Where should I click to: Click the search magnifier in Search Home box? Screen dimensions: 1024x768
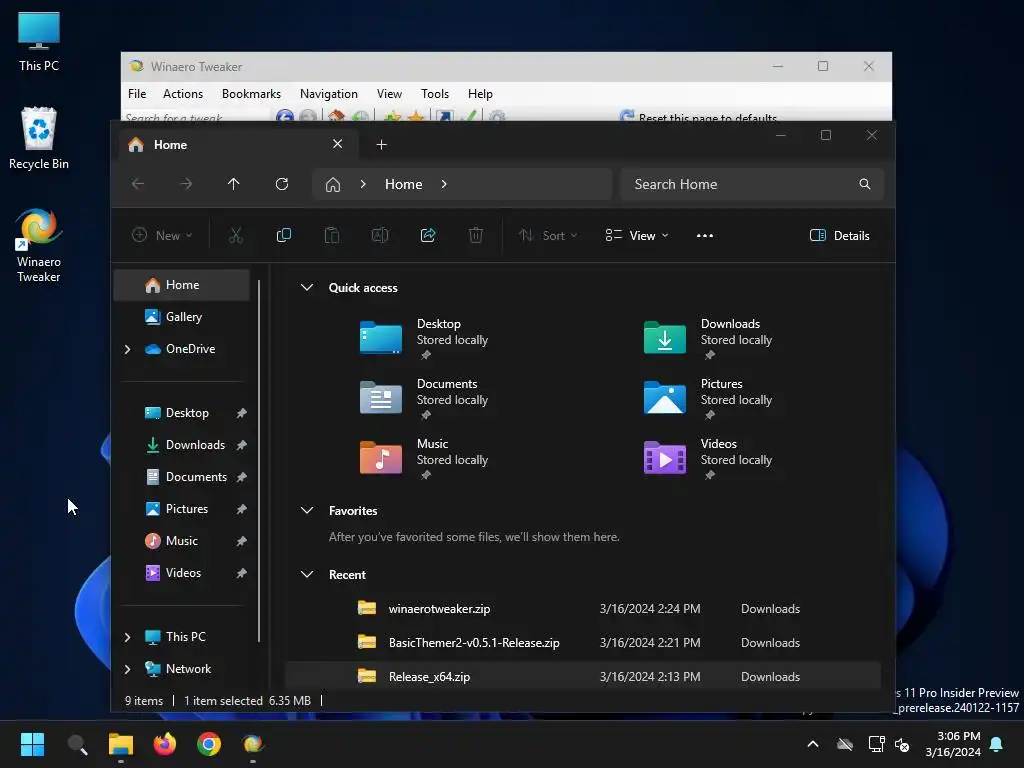pyautogui.click(x=865, y=184)
